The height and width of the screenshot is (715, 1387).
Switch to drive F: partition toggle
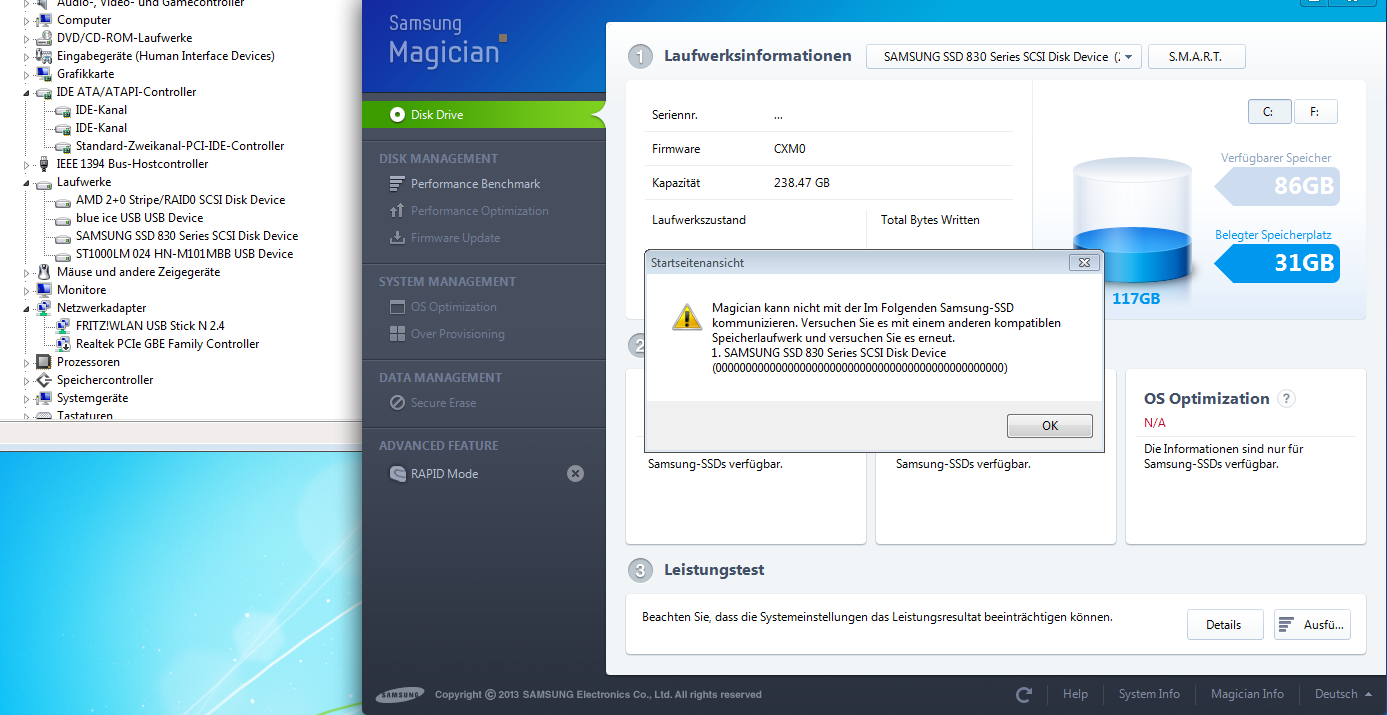click(x=1315, y=112)
